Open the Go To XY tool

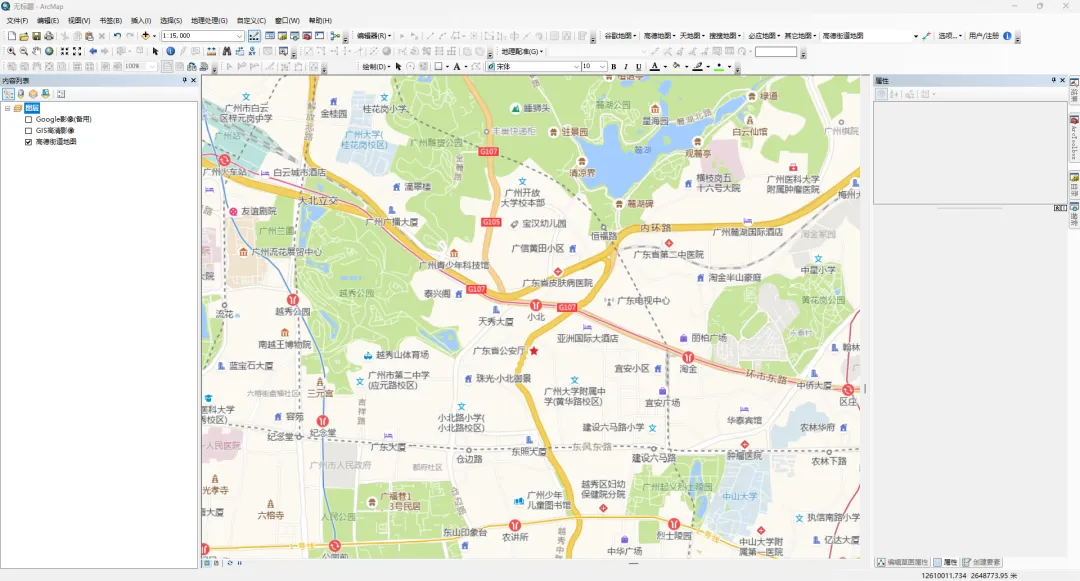(x=253, y=51)
